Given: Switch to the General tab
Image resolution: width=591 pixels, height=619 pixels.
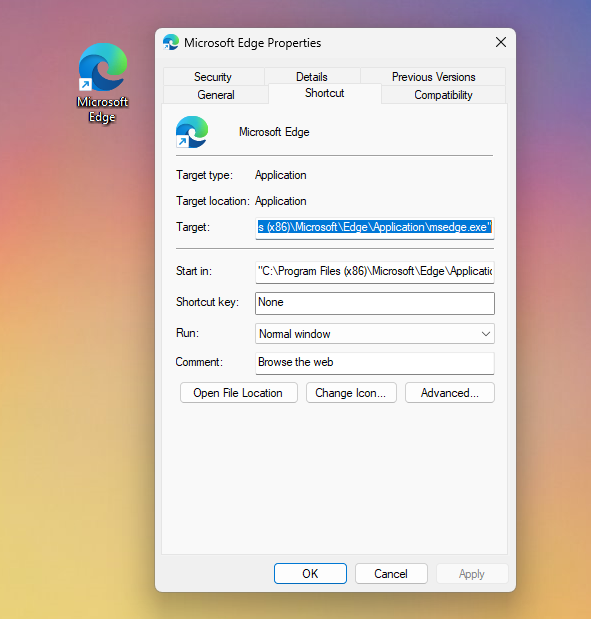Looking at the screenshot, I should (x=216, y=95).
